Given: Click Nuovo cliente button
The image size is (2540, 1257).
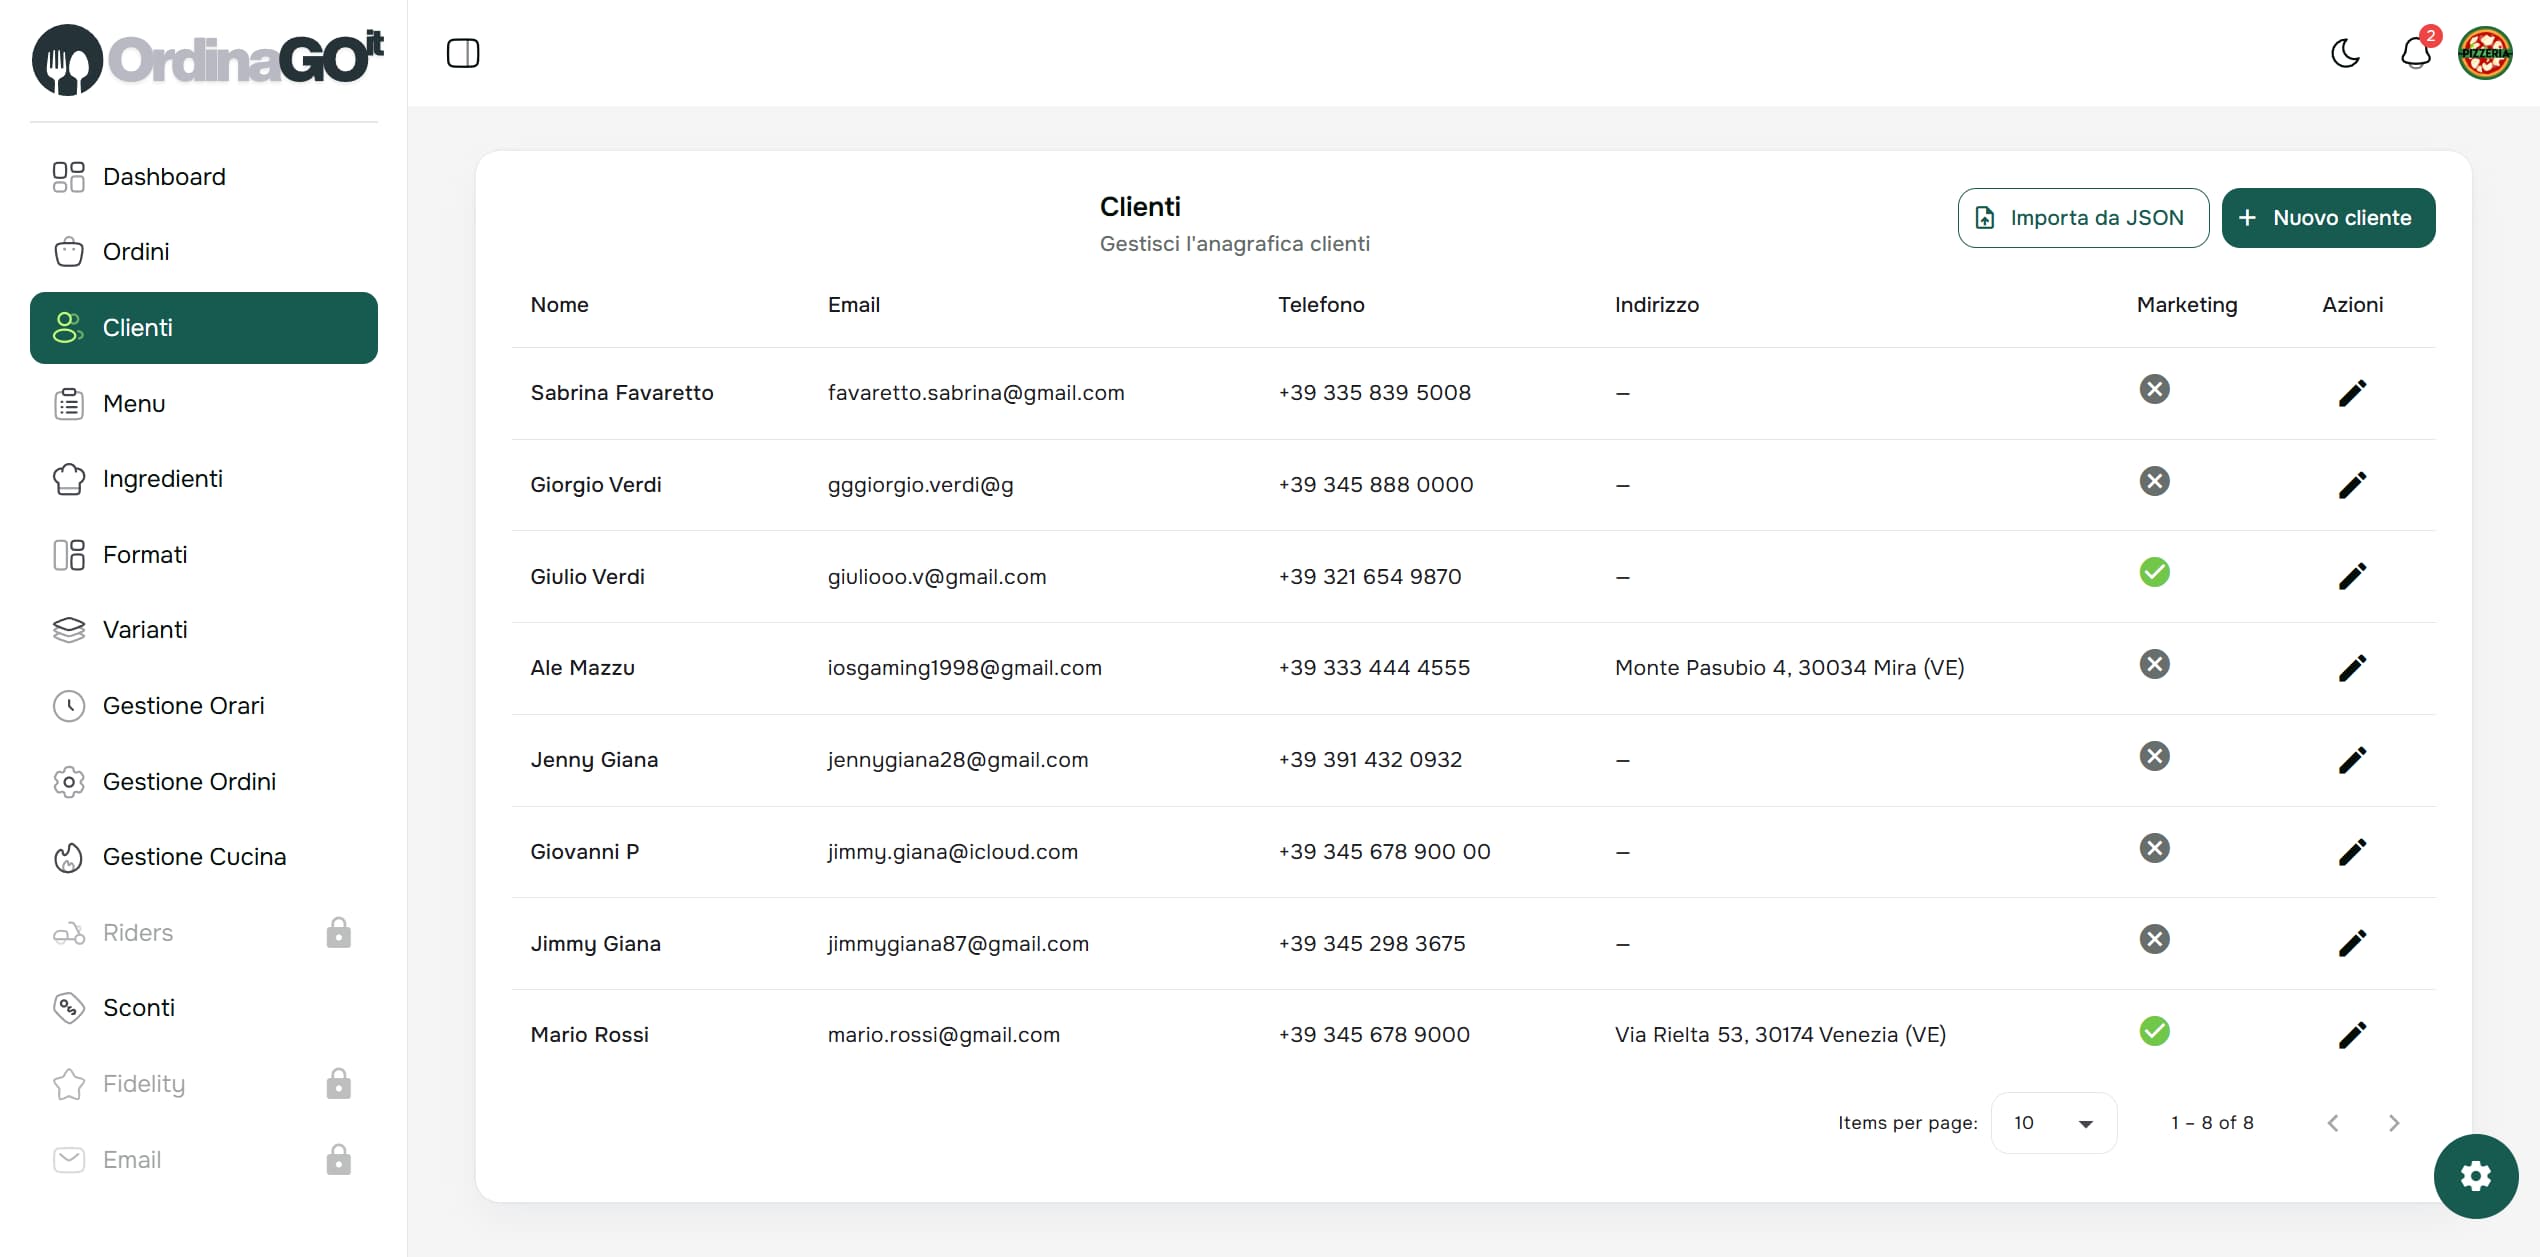Looking at the screenshot, I should pos(2328,218).
